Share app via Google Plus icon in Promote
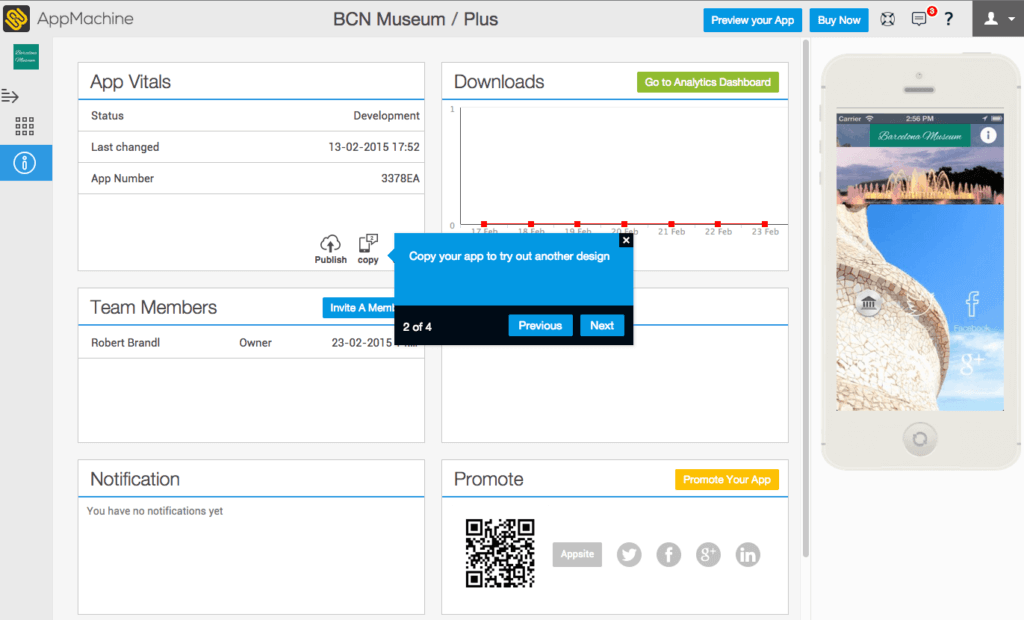 [x=708, y=554]
